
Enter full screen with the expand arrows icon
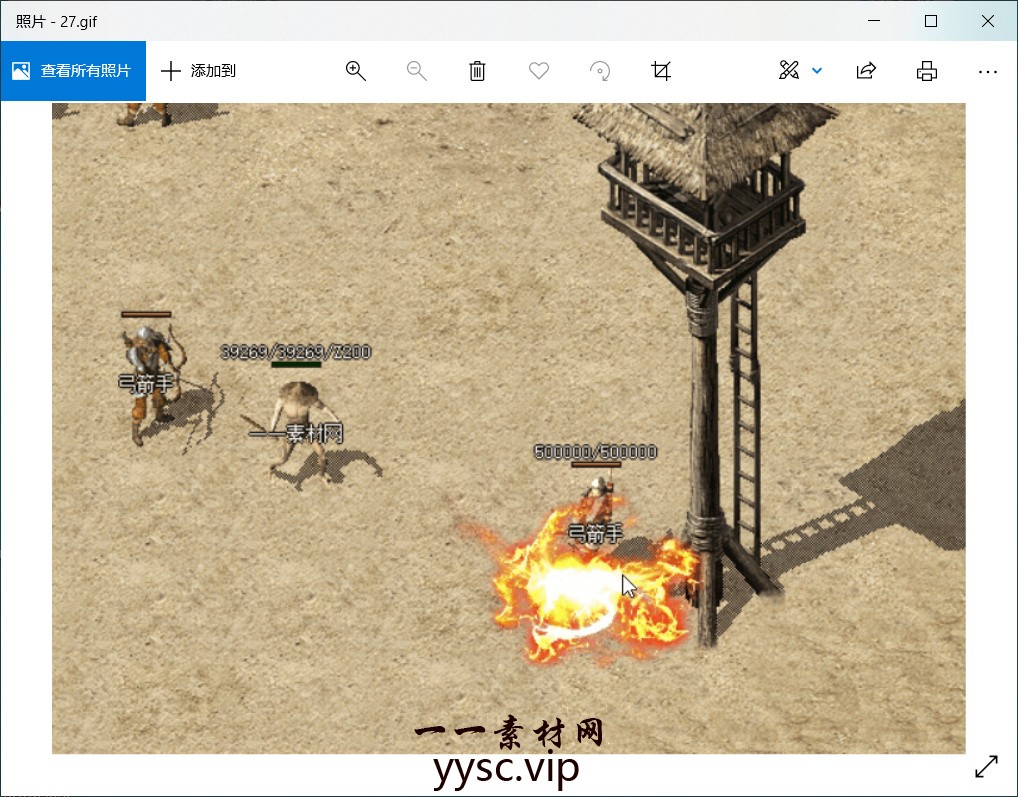986,766
